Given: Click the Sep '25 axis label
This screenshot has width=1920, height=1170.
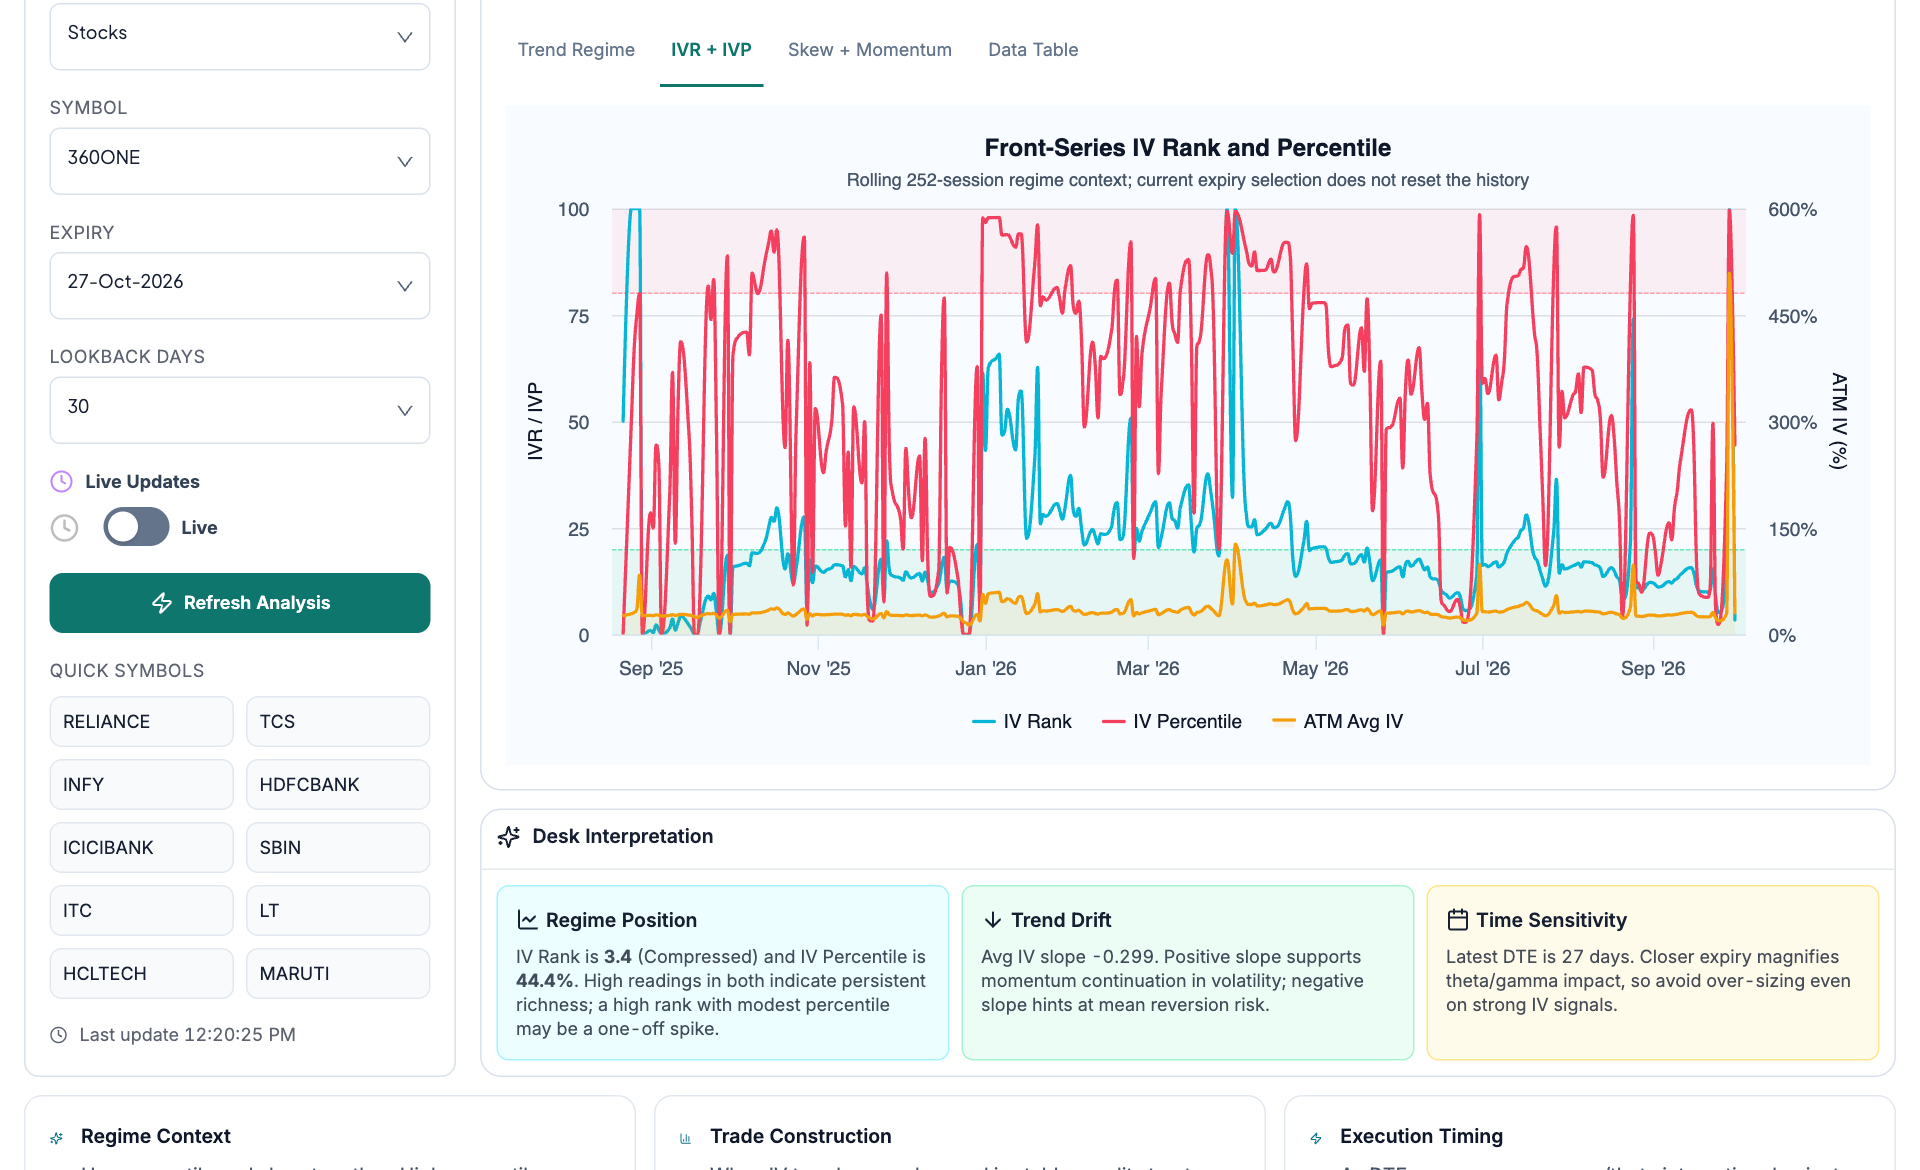Looking at the screenshot, I should 651,668.
